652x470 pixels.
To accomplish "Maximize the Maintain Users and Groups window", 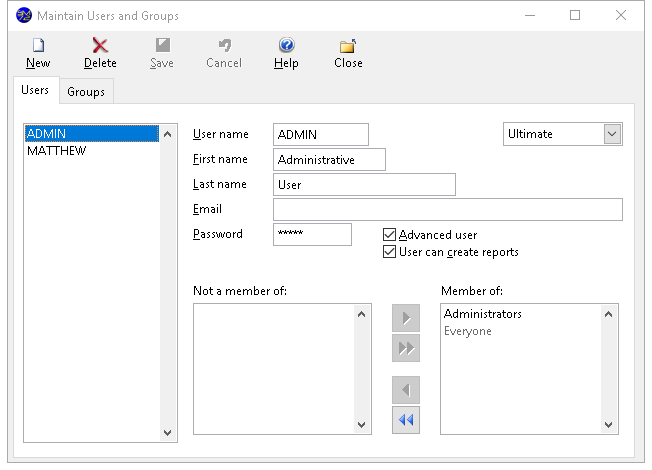I will click(x=575, y=15).
